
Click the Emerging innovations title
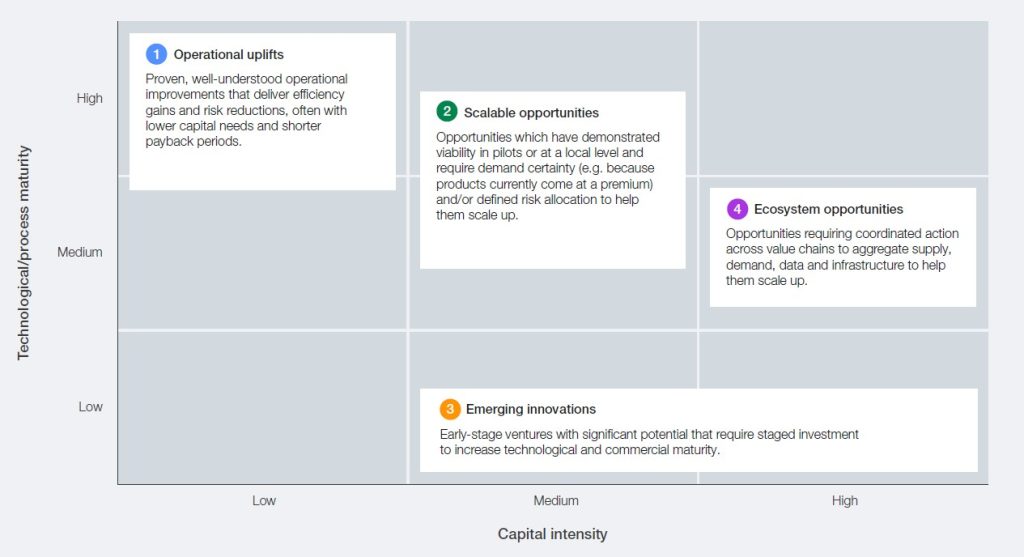click(x=530, y=409)
